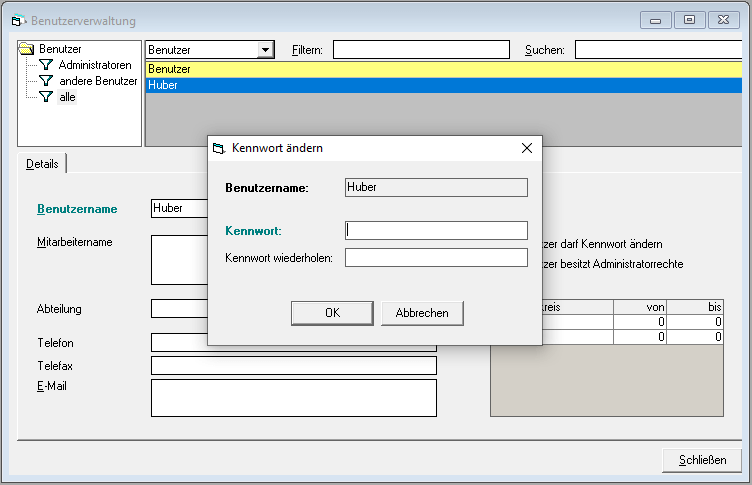This screenshot has height=485, width=752.
Task: Click second row von cell value 0
Action: (x=640, y=337)
